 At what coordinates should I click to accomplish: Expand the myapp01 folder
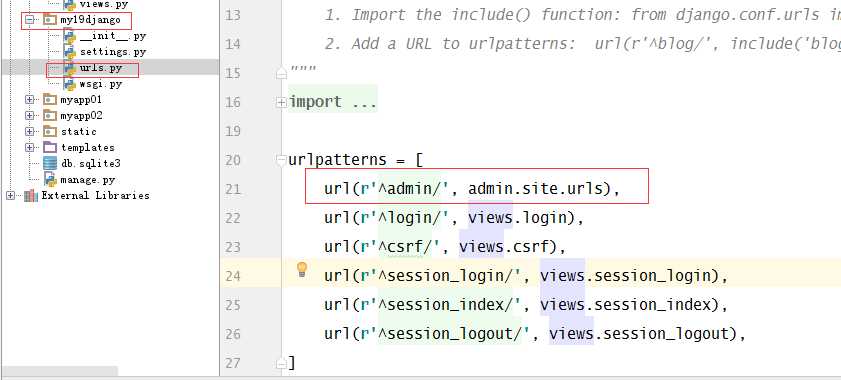(29, 100)
